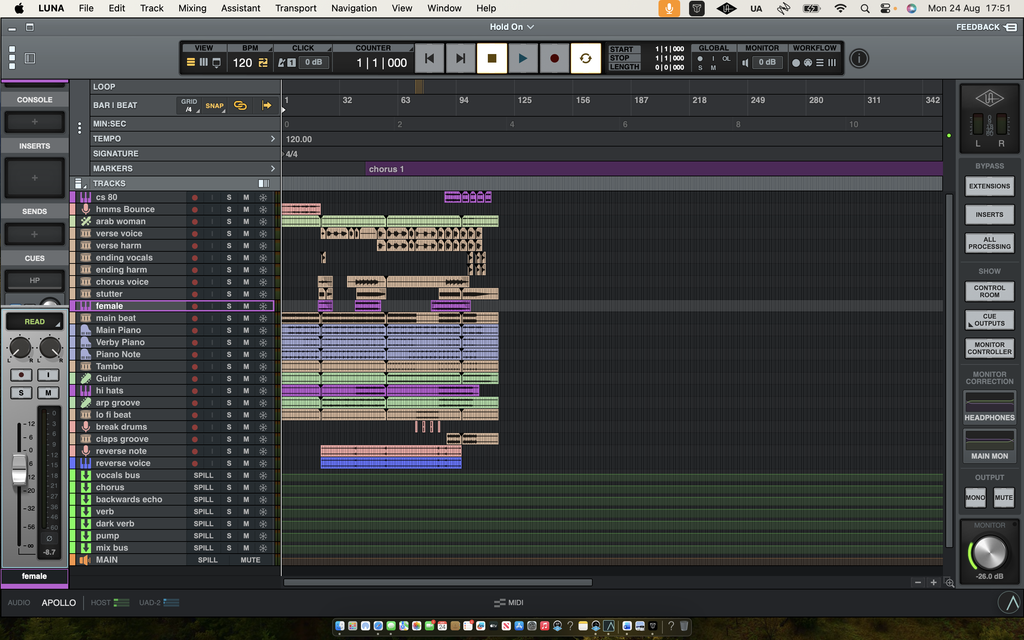Click the MAIN track speaker icon
This screenshot has width=1024, height=640.
coord(85,560)
